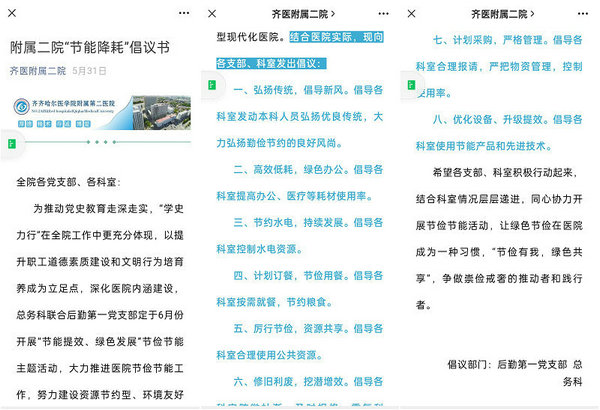Open the more options menu in left panel
The width and height of the screenshot is (600, 410).
181,13
